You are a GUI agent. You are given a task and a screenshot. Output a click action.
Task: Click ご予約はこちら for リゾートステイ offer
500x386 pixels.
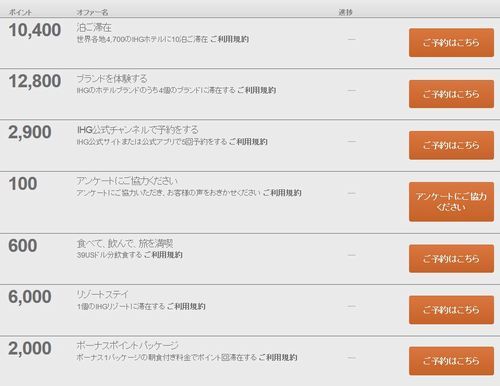click(x=451, y=310)
